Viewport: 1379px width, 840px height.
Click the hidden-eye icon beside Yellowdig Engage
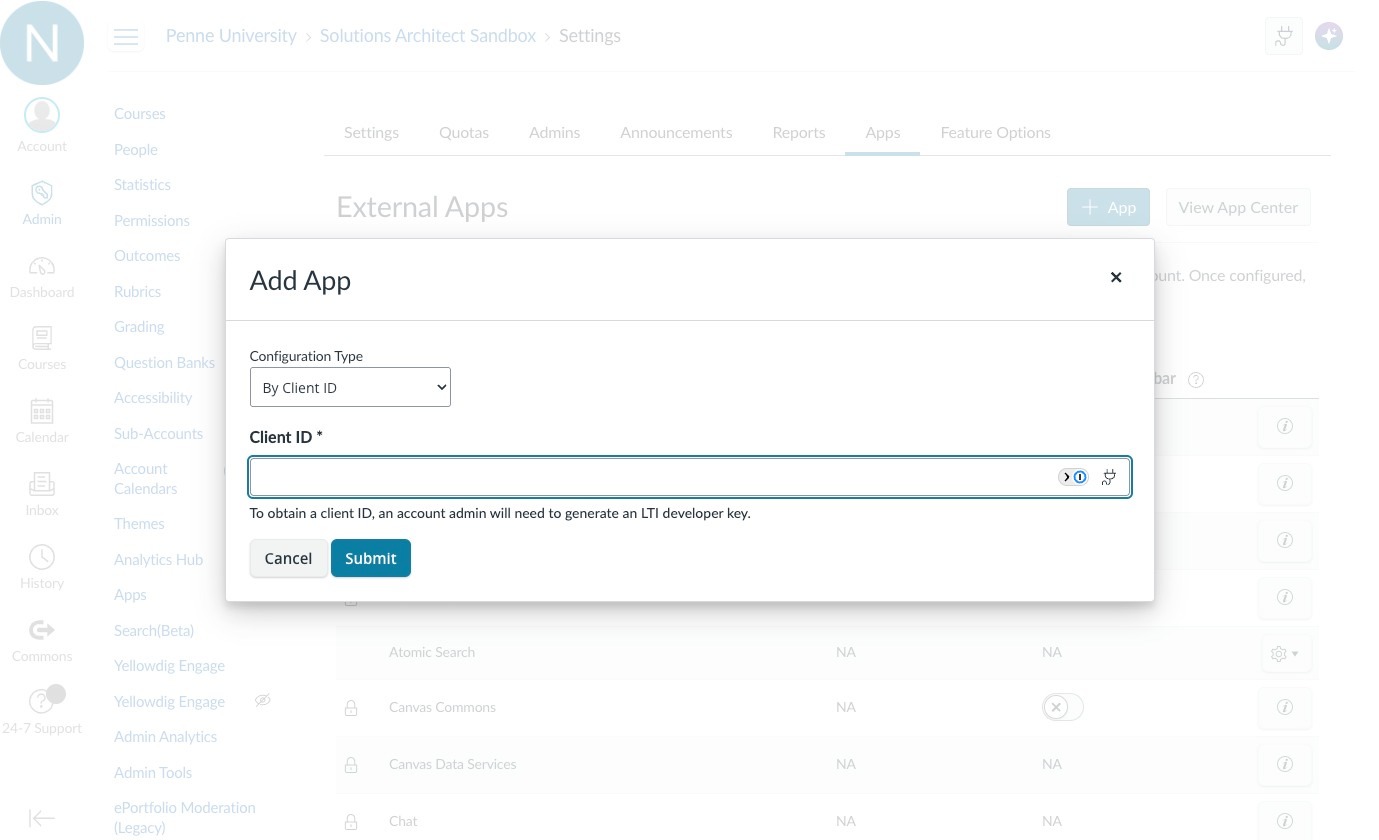click(x=263, y=700)
